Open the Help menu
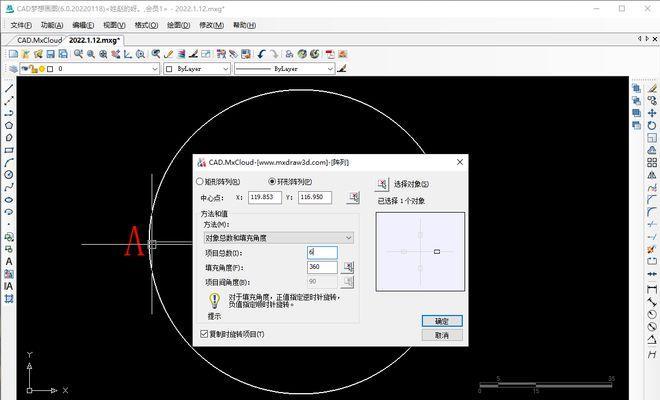The height and width of the screenshot is (400, 660). point(244,25)
